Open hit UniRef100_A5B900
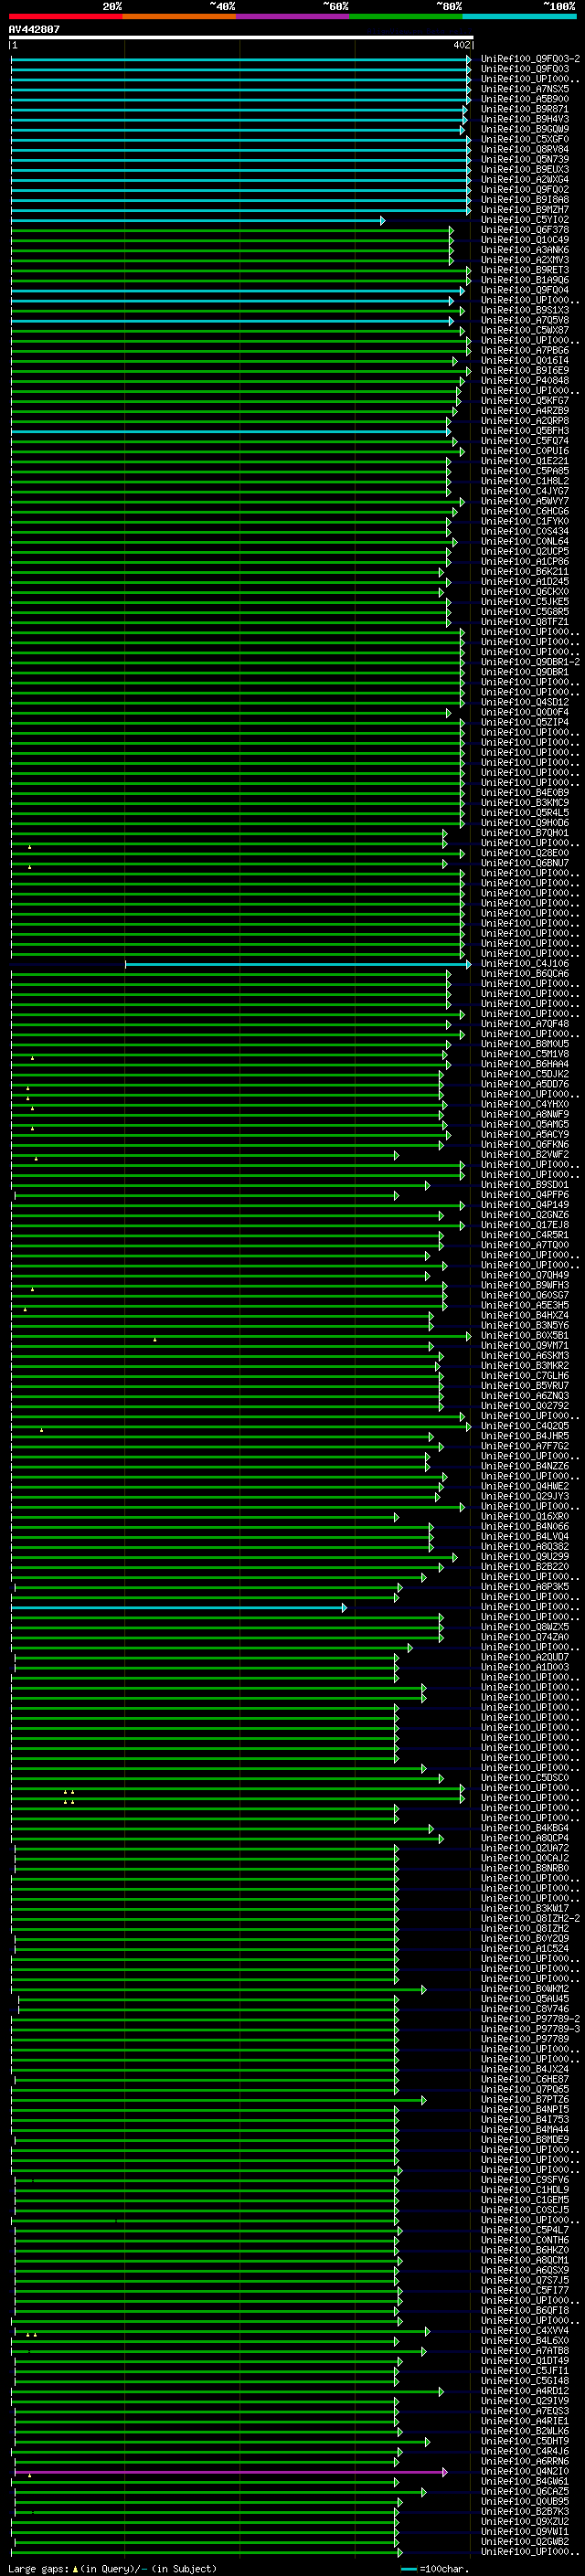This screenshot has height=2576, width=585. click(525, 99)
